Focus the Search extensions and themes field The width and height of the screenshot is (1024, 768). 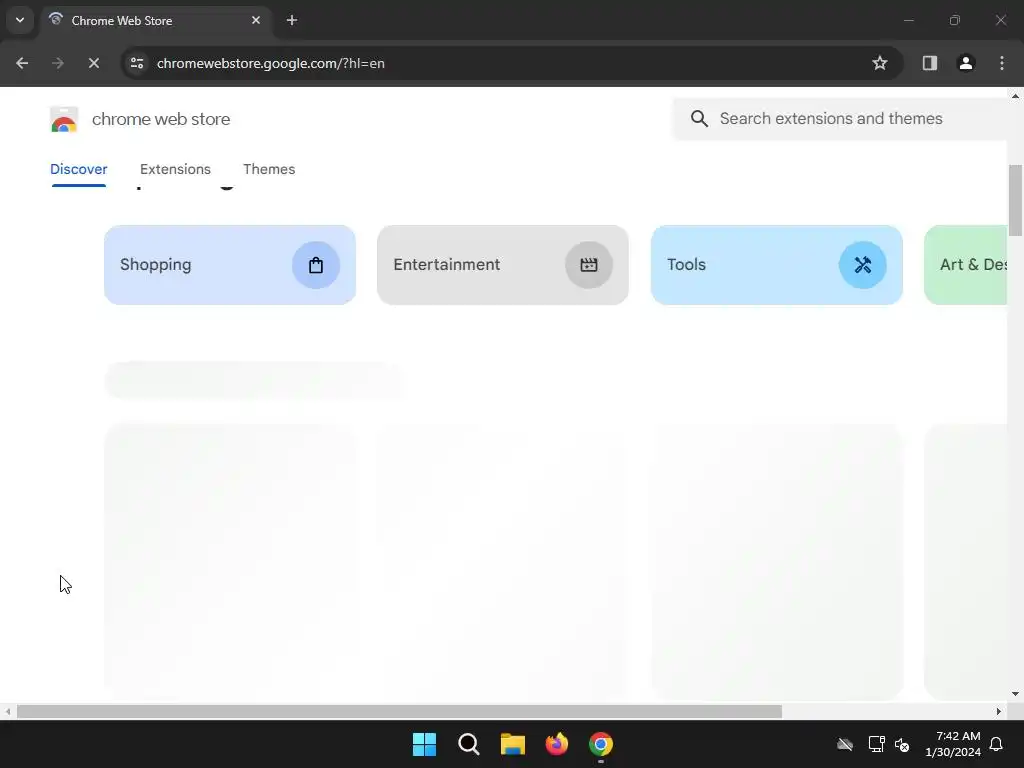pyautogui.click(x=842, y=118)
